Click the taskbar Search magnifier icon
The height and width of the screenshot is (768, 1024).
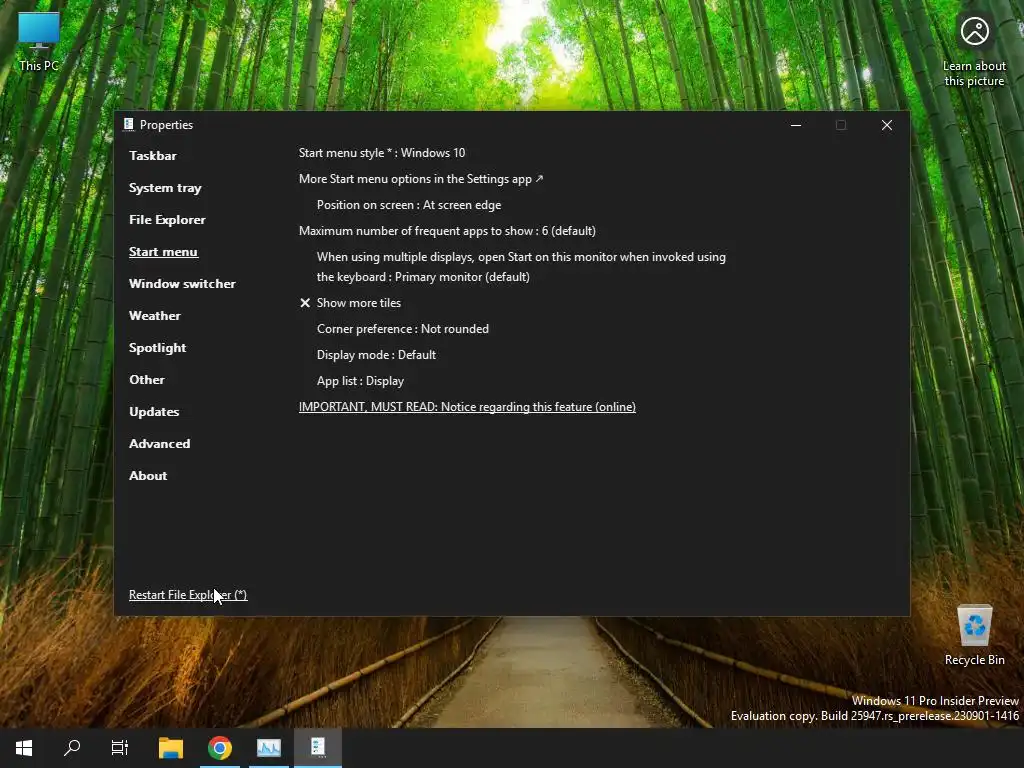pyautogui.click(x=72, y=747)
